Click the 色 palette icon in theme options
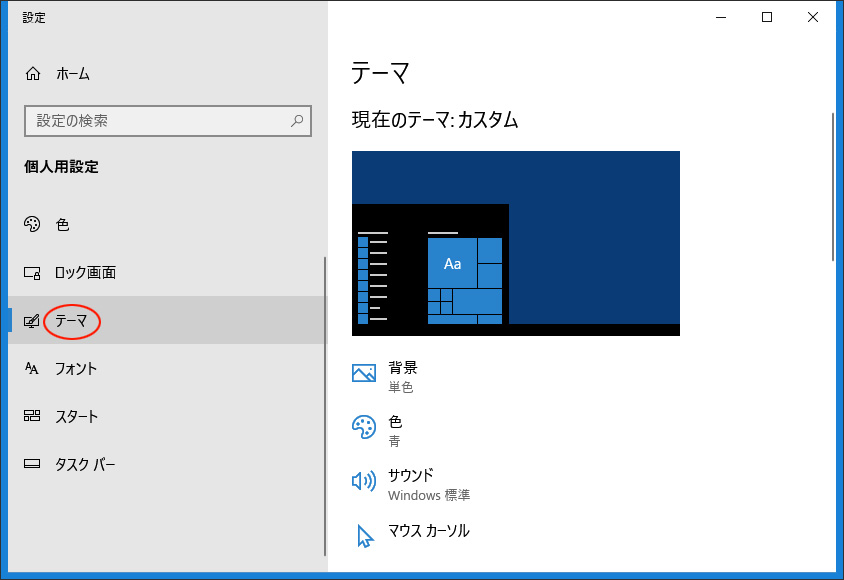Viewport: 844px width, 580px height. 364,427
